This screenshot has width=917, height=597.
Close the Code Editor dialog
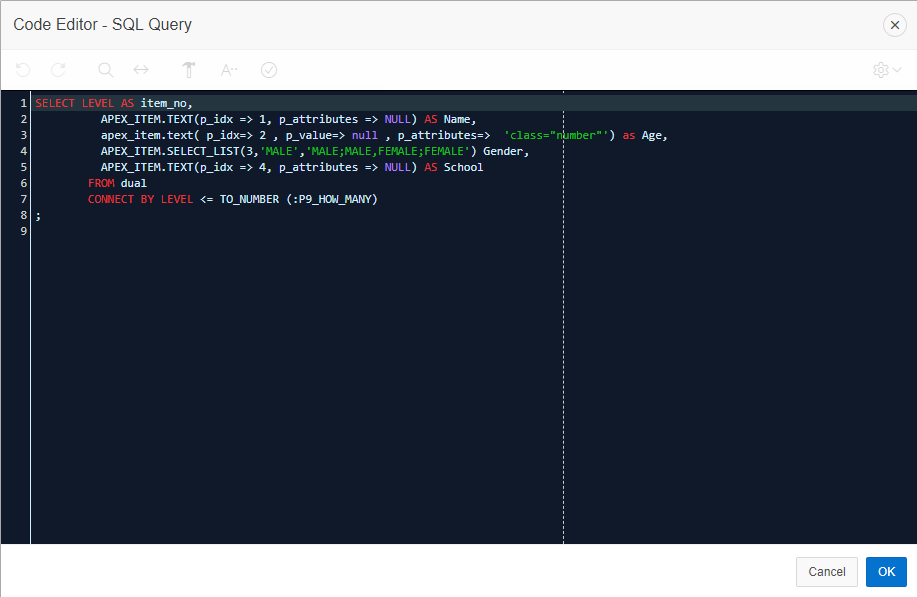894,25
